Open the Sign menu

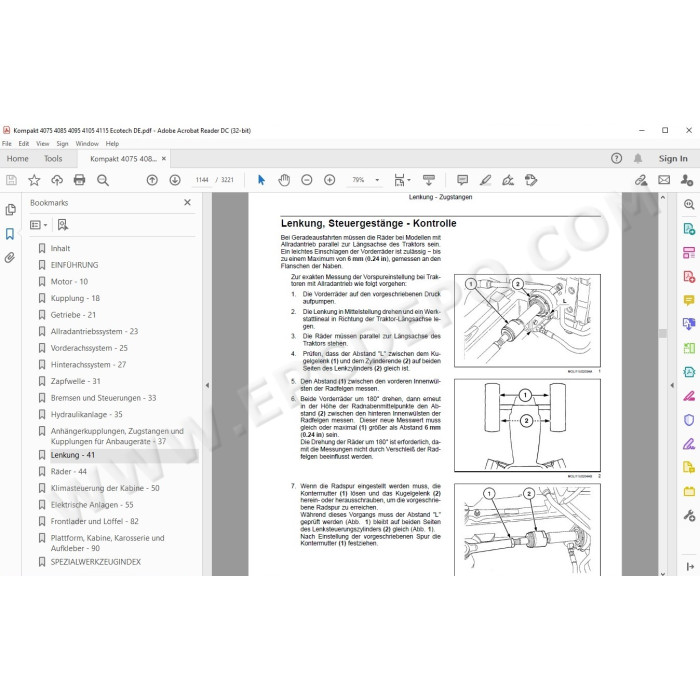[x=62, y=144]
